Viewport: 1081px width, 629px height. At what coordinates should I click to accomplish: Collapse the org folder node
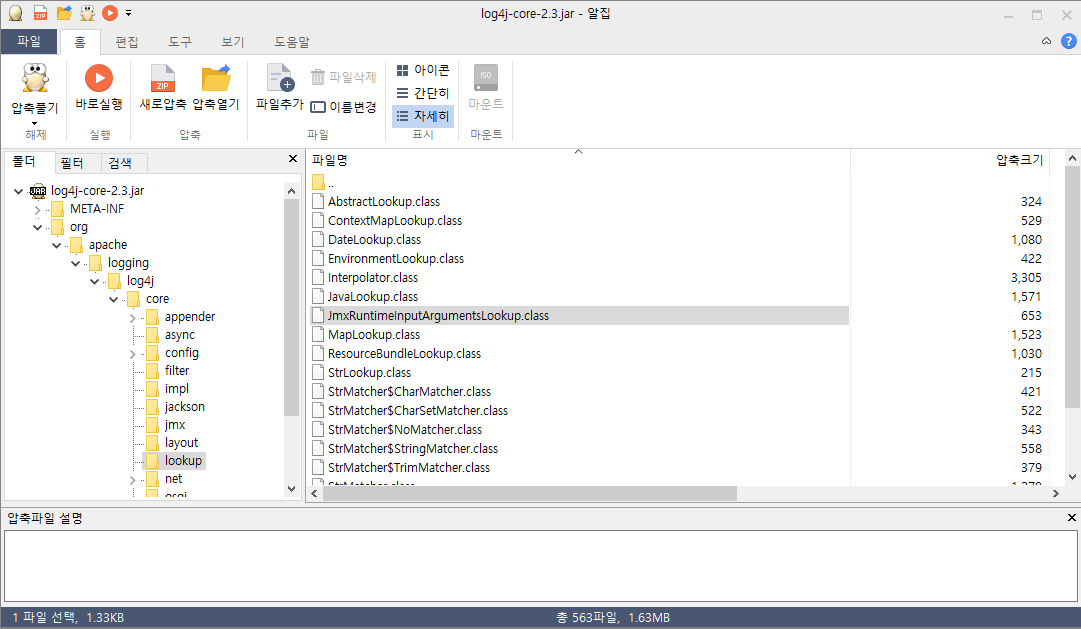pos(37,227)
